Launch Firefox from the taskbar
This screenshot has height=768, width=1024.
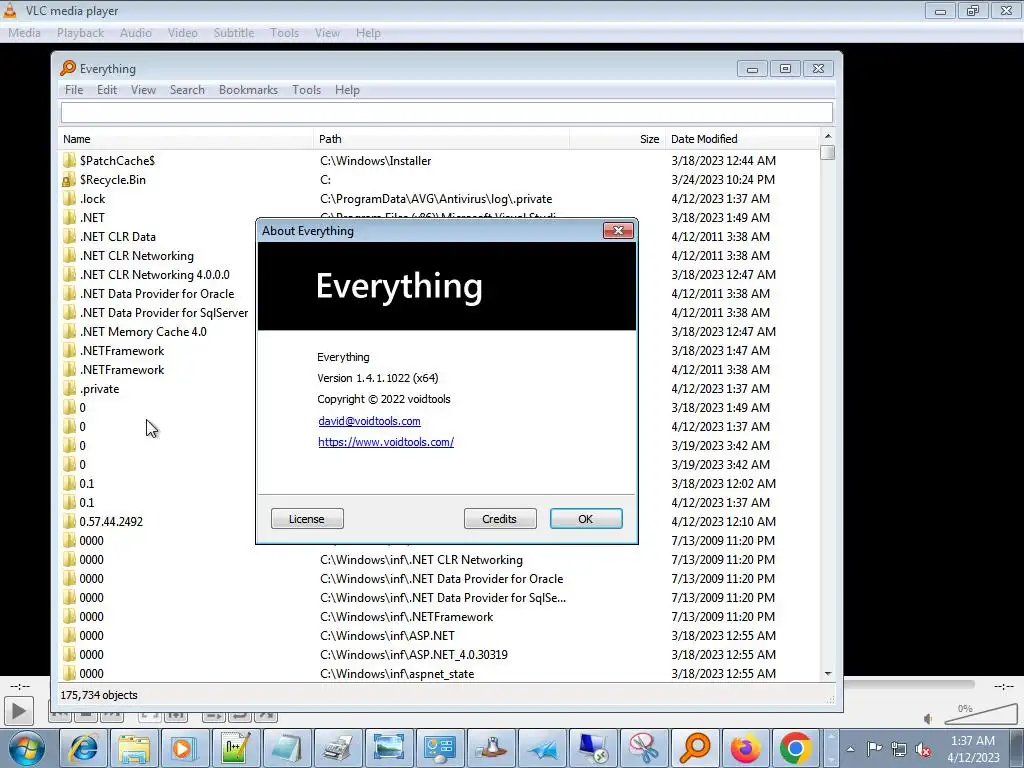pos(745,748)
